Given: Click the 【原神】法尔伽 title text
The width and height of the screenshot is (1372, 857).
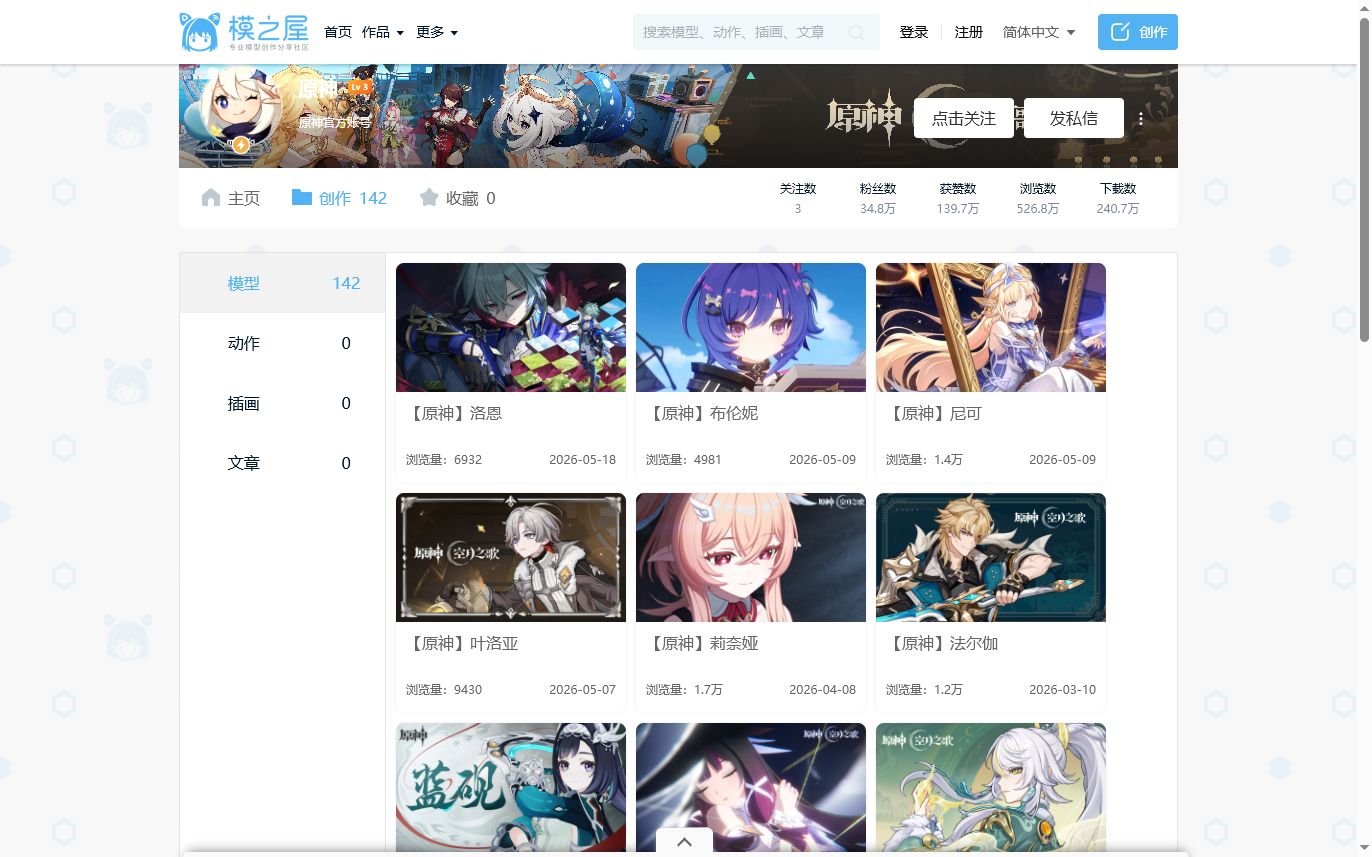Looking at the screenshot, I should (942, 643).
